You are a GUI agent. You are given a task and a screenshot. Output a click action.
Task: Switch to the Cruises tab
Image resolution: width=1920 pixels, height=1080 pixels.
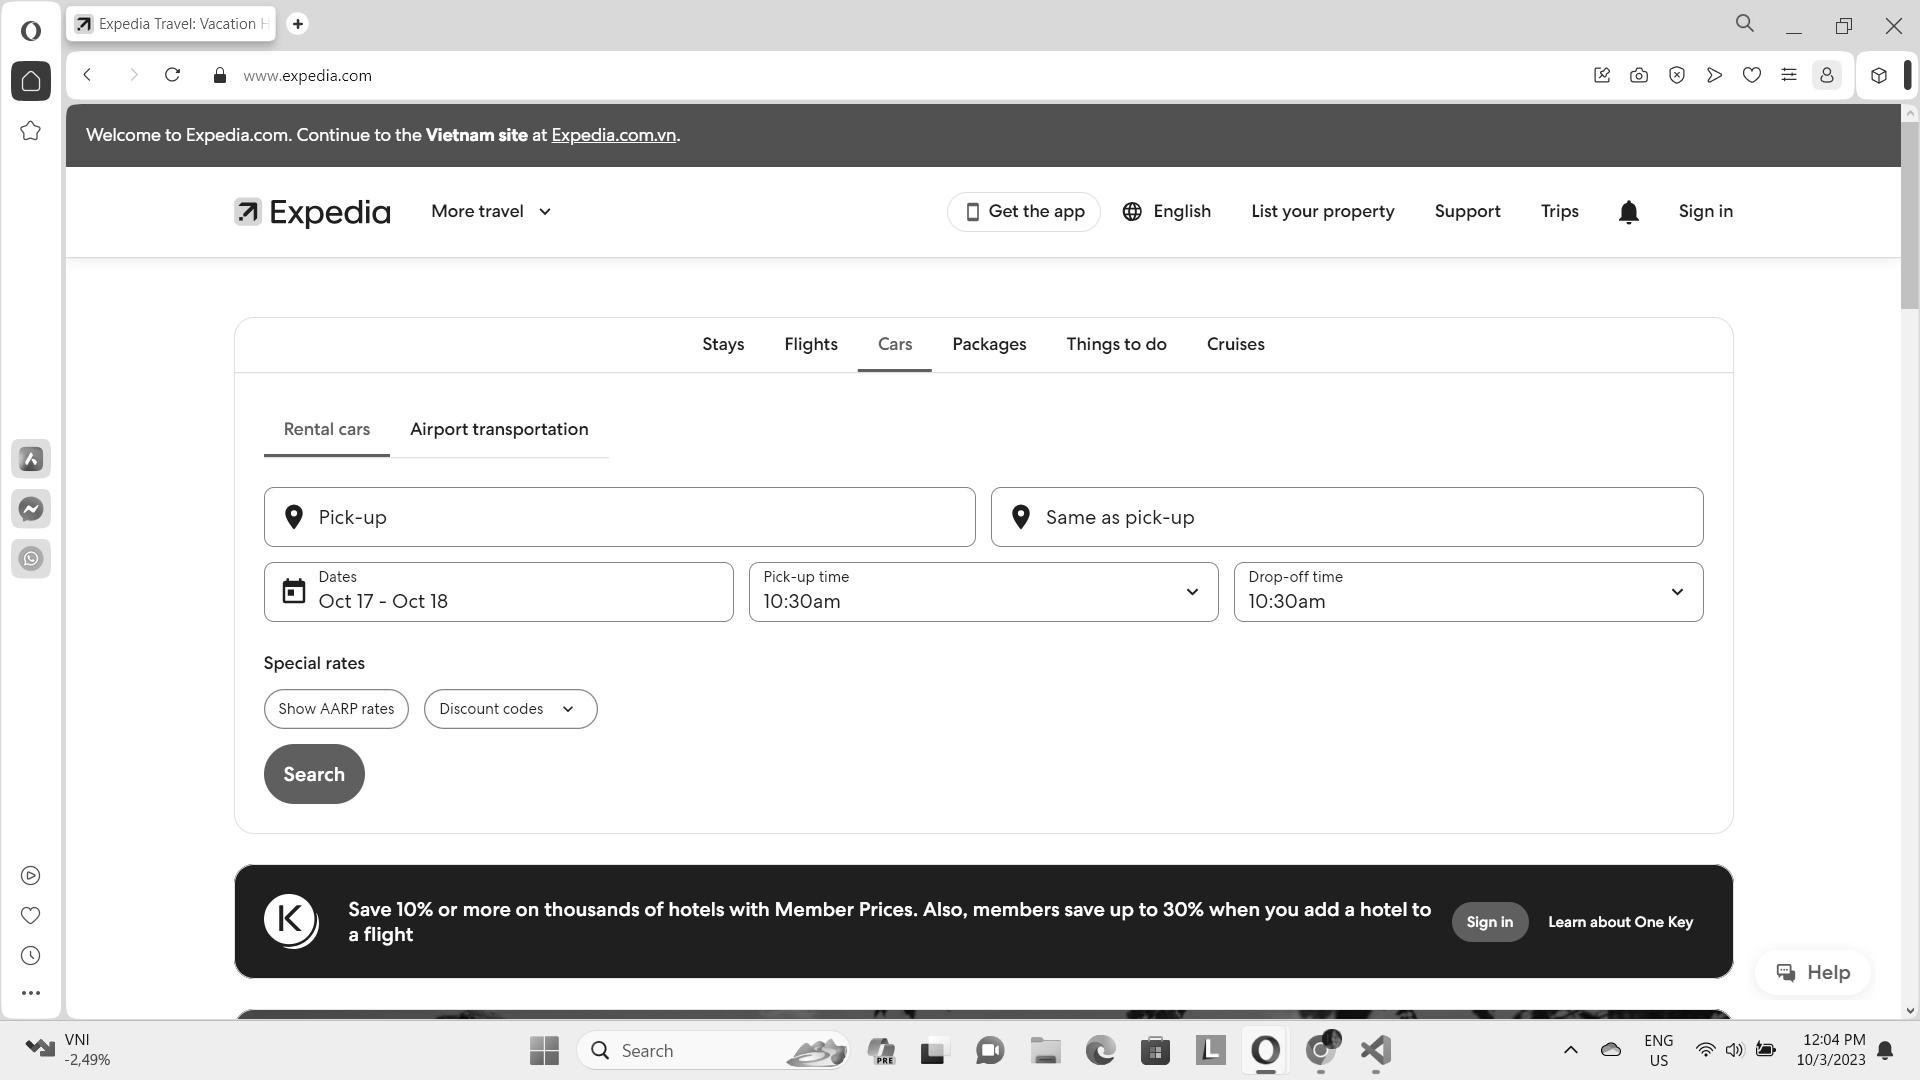click(x=1235, y=344)
